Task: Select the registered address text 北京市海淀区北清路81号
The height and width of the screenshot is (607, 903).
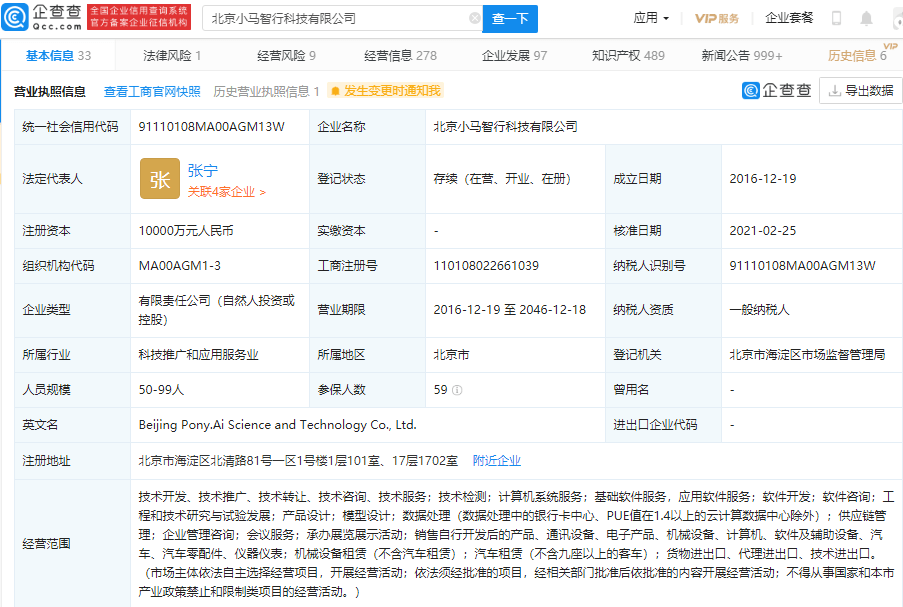Action: point(298,461)
